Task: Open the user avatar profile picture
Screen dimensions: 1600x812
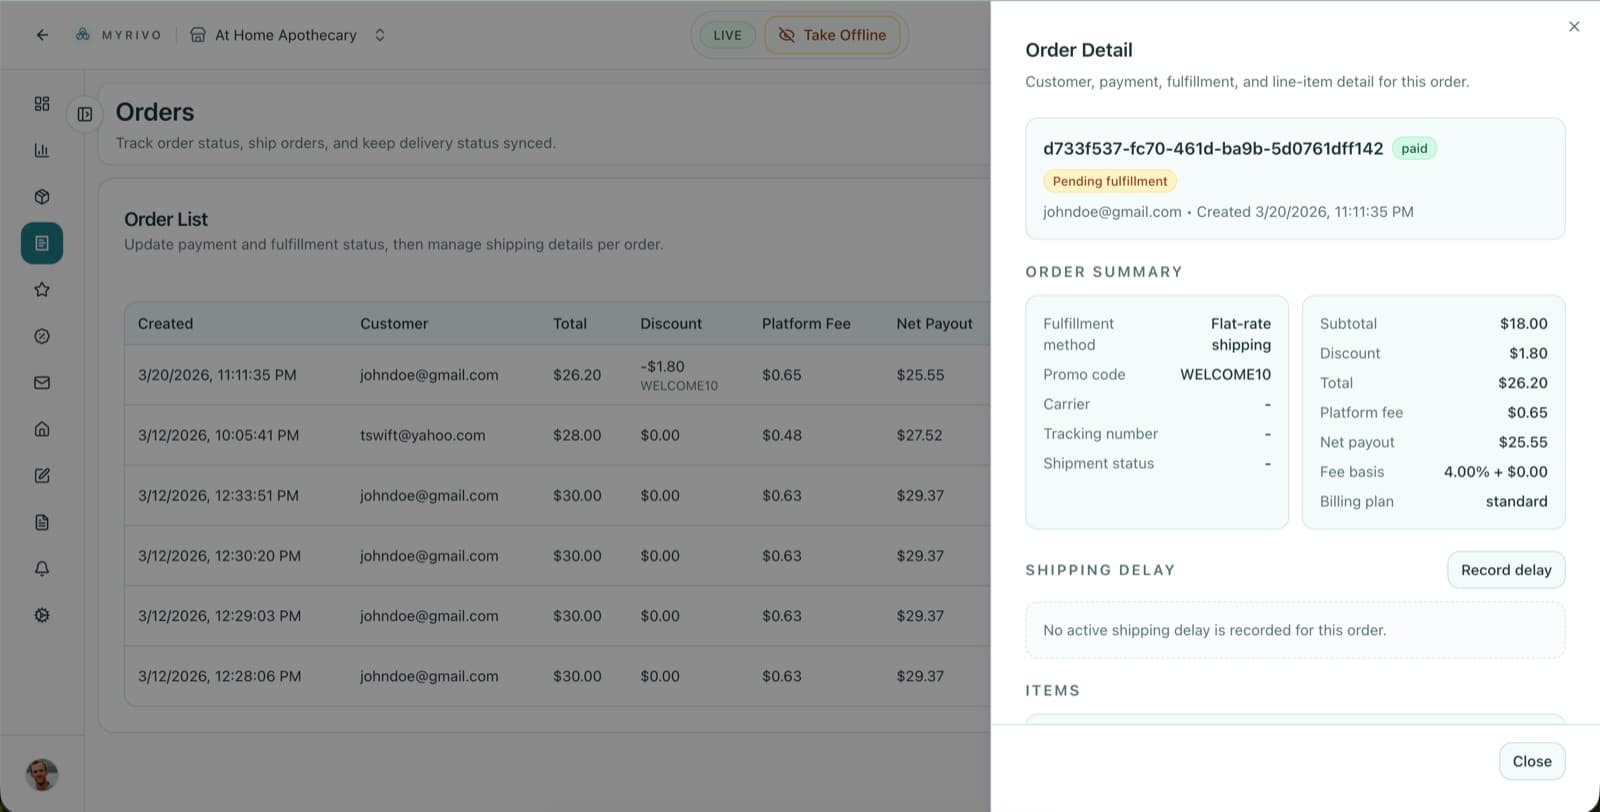Action: point(42,774)
